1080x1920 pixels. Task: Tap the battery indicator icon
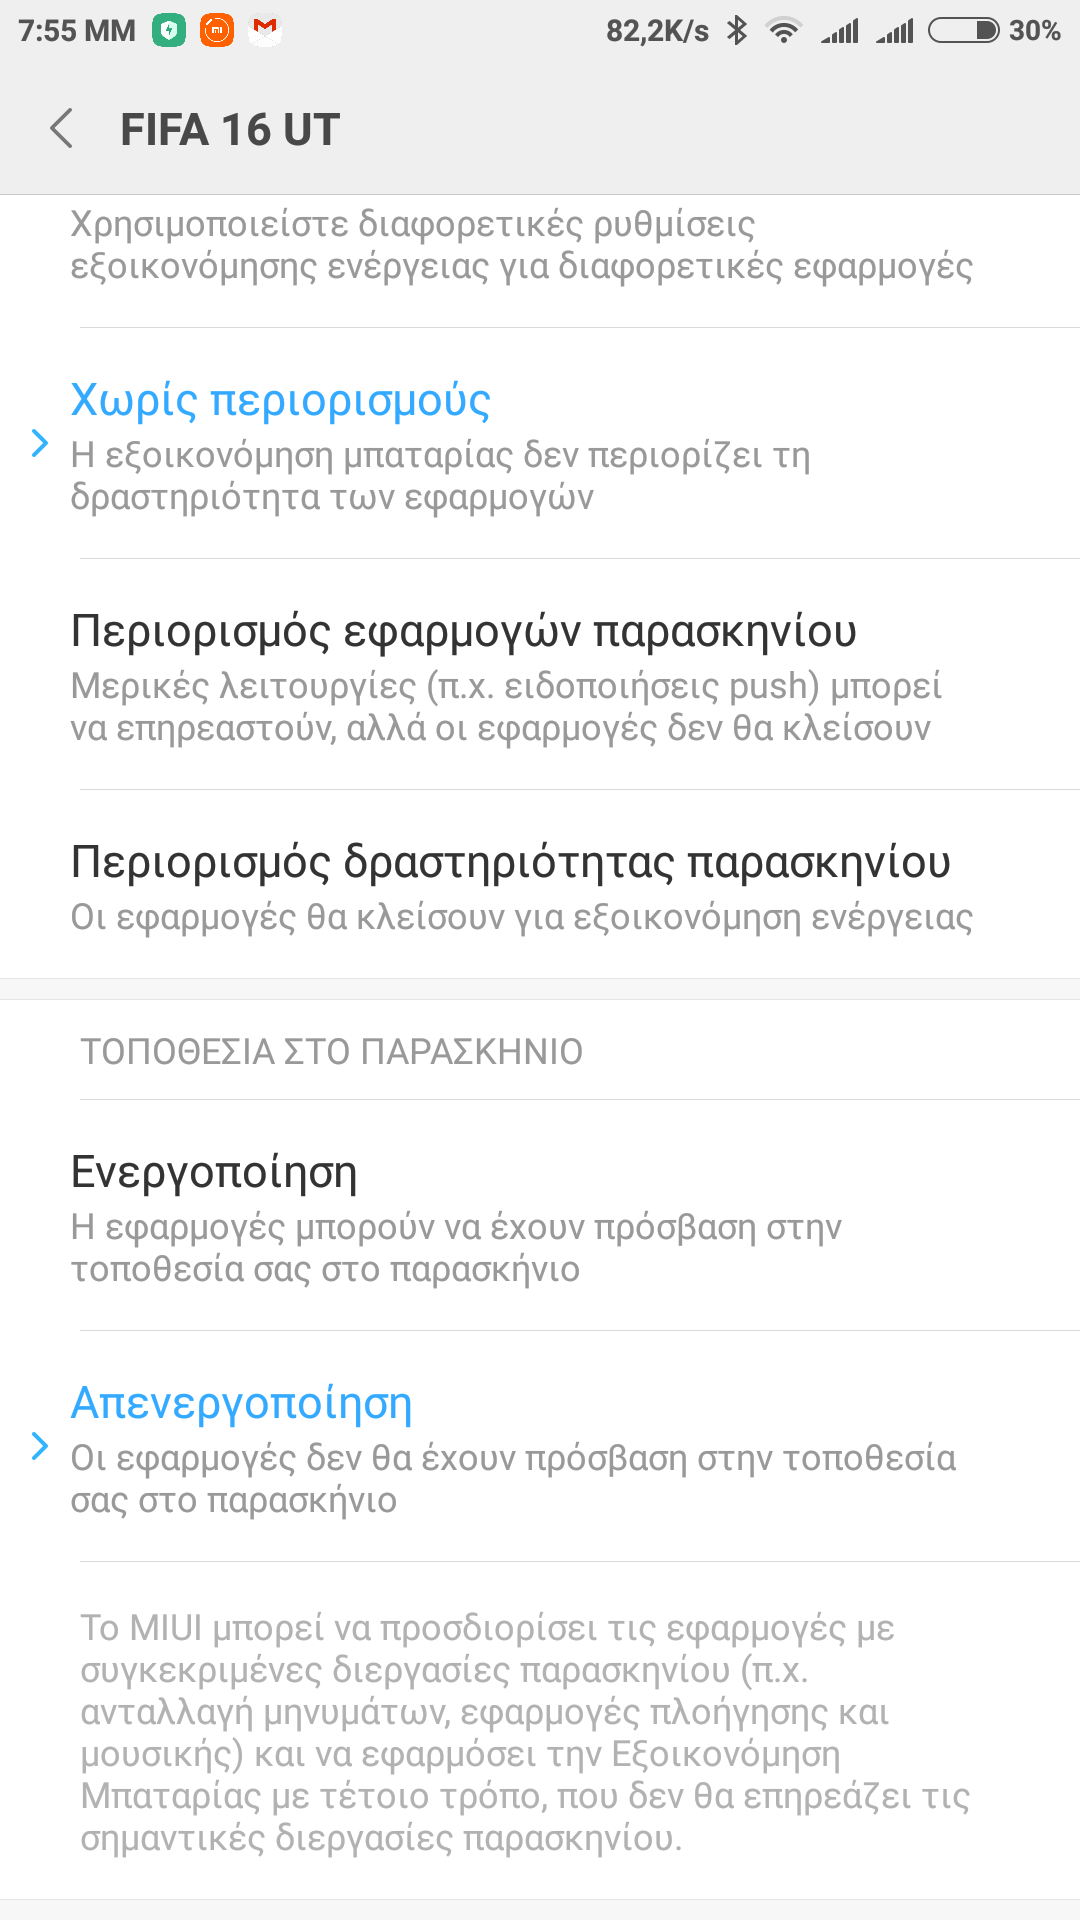(963, 31)
